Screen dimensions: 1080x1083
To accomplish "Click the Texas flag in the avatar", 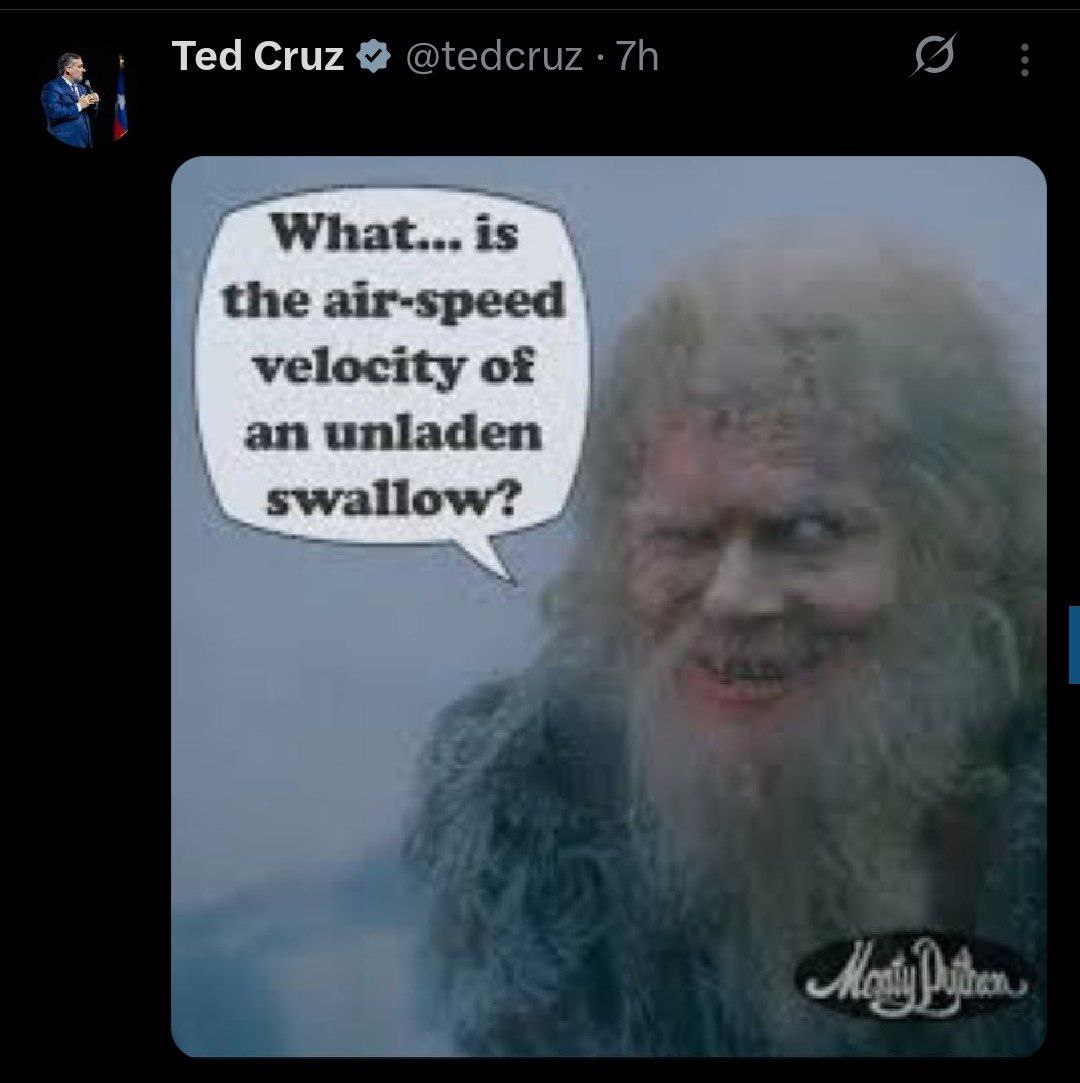I will pos(121,100).
